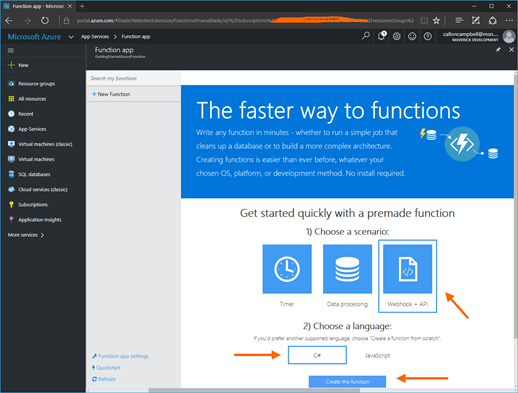The height and width of the screenshot is (393, 518).
Task: Collapse the sidebar with hamburger icon
Action: (x=11, y=50)
